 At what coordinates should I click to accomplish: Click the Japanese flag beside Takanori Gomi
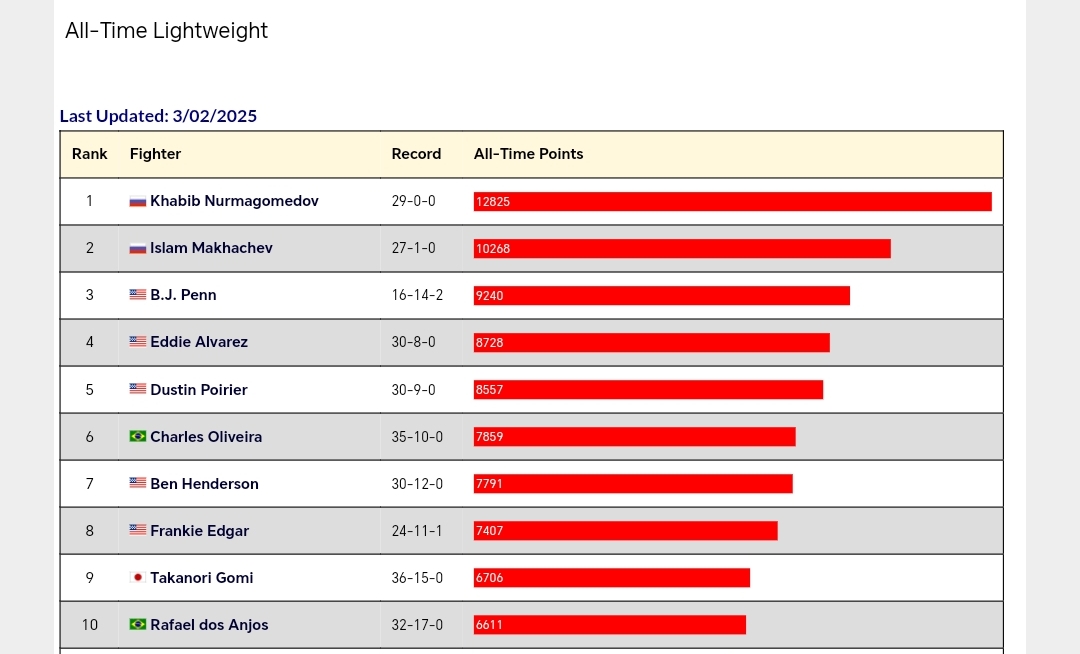pos(138,578)
